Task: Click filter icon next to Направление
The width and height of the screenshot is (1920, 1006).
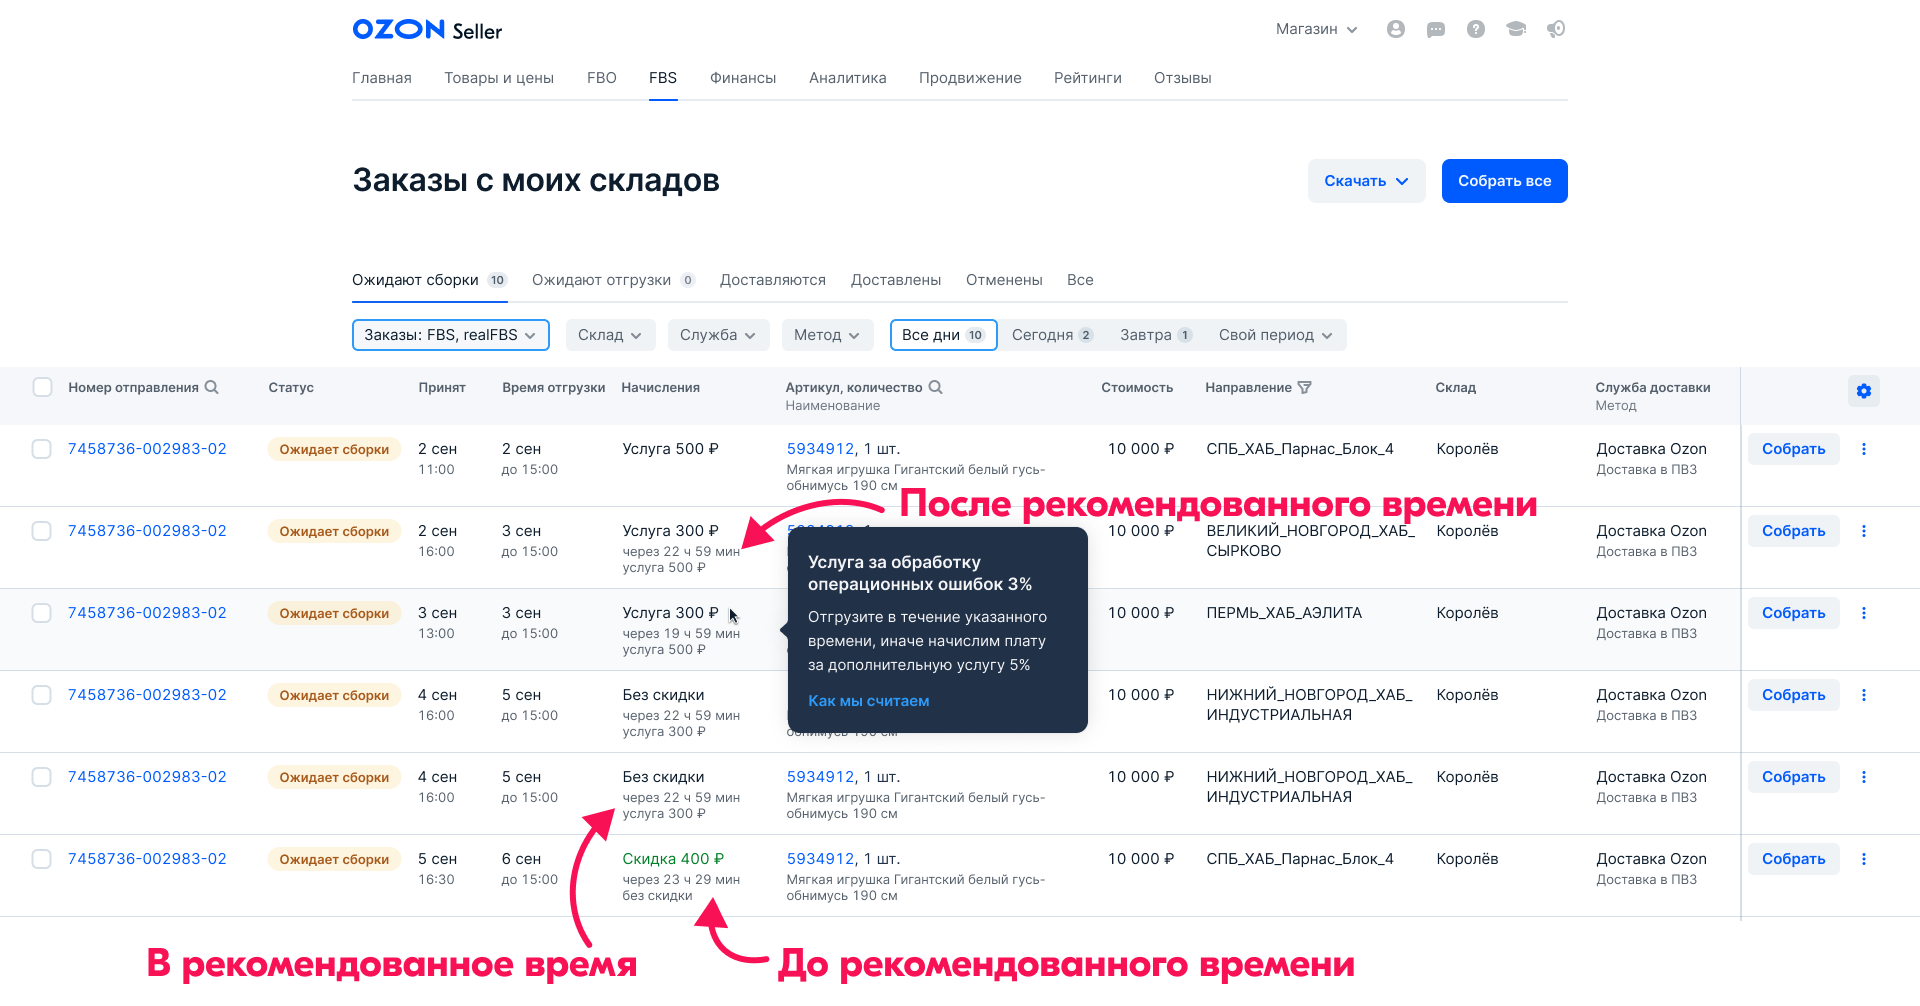Action: click(x=1304, y=387)
